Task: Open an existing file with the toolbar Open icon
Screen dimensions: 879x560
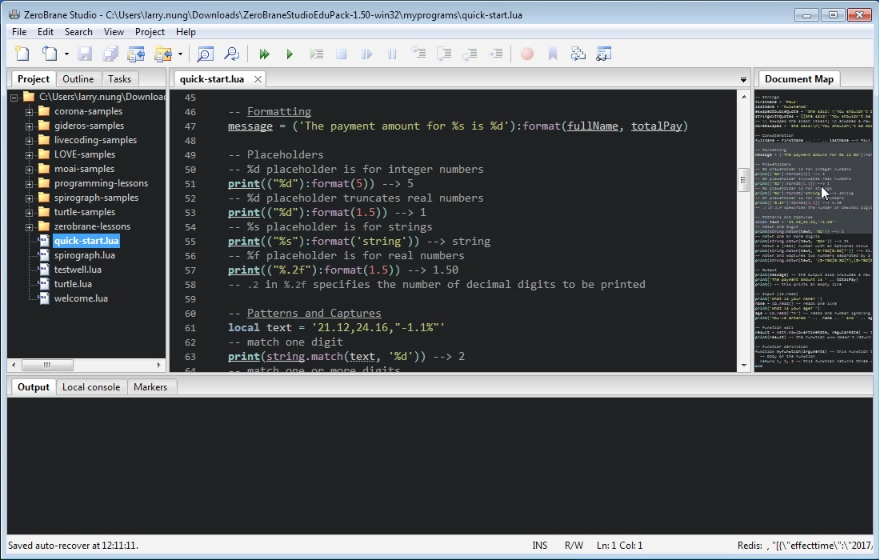Action: pos(50,54)
